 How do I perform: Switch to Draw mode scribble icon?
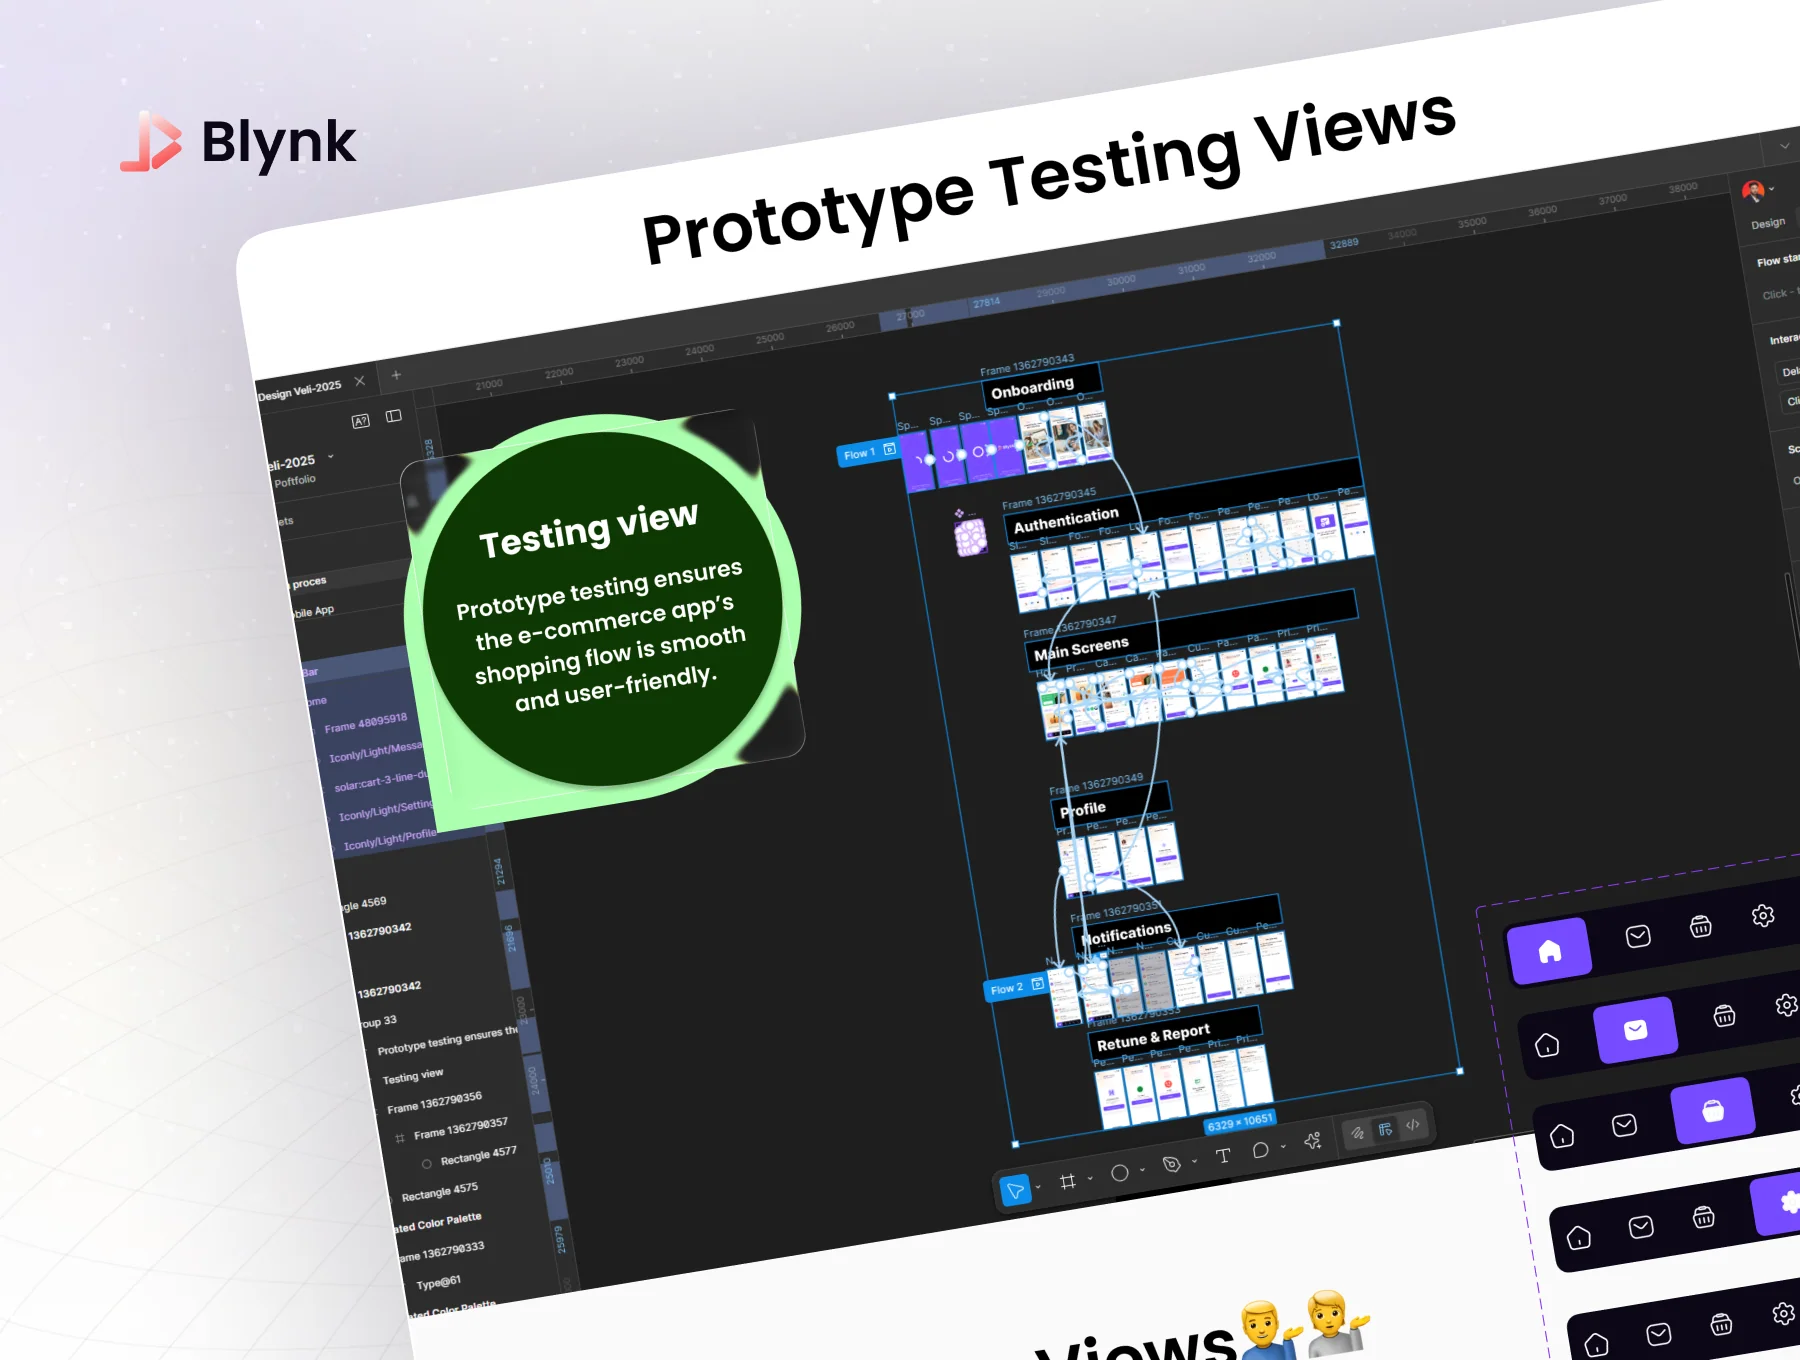click(x=1358, y=1133)
